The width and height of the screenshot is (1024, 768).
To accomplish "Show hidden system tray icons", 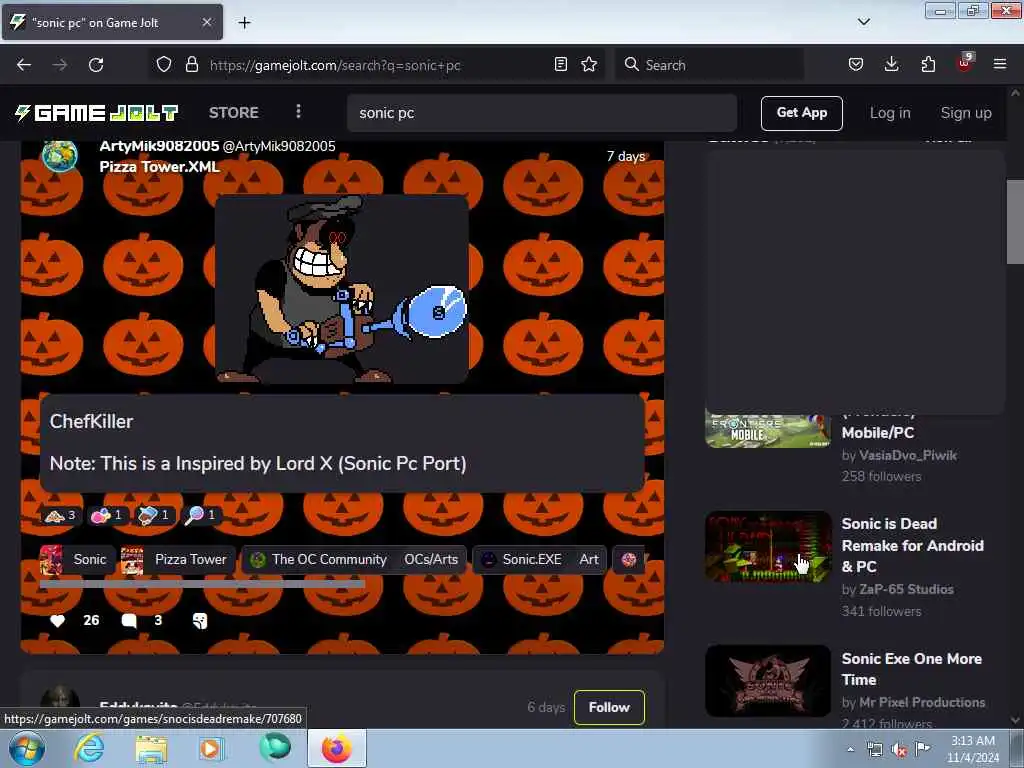I will [850, 750].
